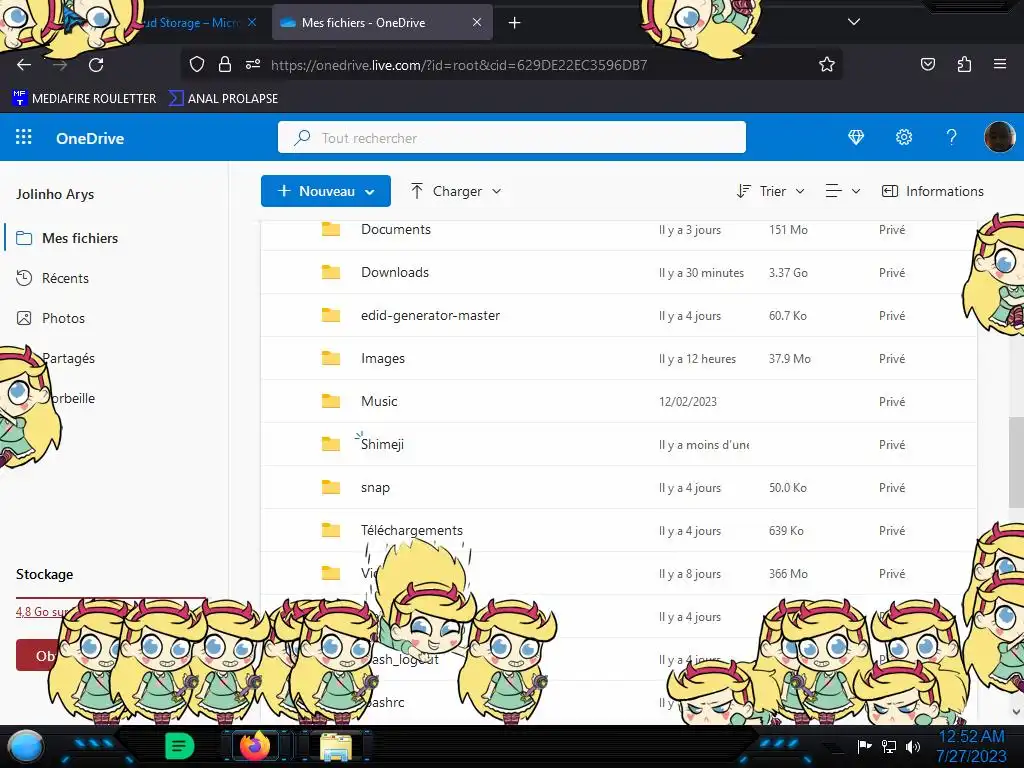The width and height of the screenshot is (1024, 768).
Task: Open the Pocket save icon
Action: [927, 64]
